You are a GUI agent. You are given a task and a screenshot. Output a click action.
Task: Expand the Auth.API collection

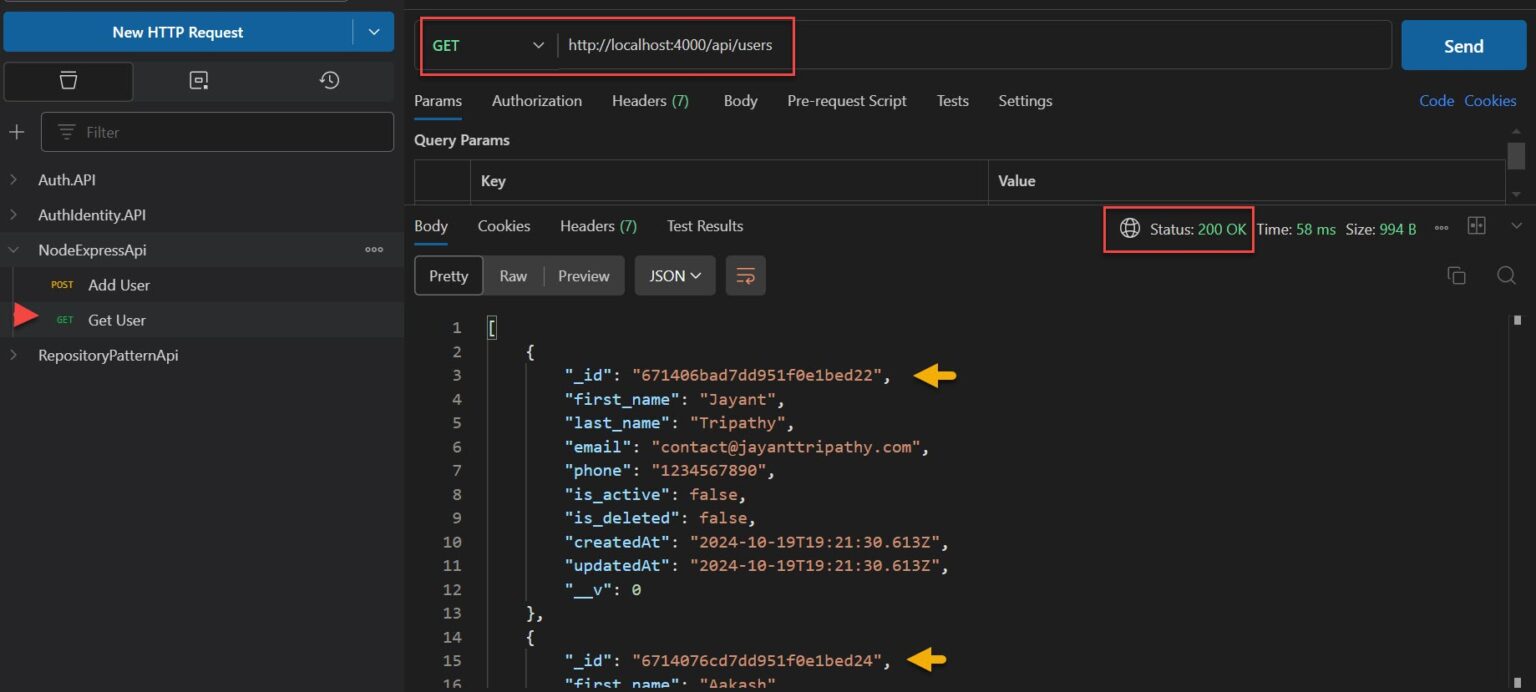coord(14,180)
